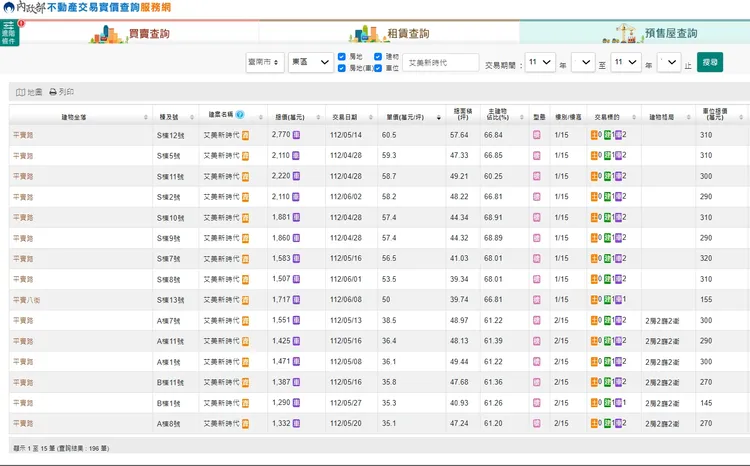Click the orange land marker icon in the S棟5號 row
Viewport: 750px width, 466px height.
594,155
